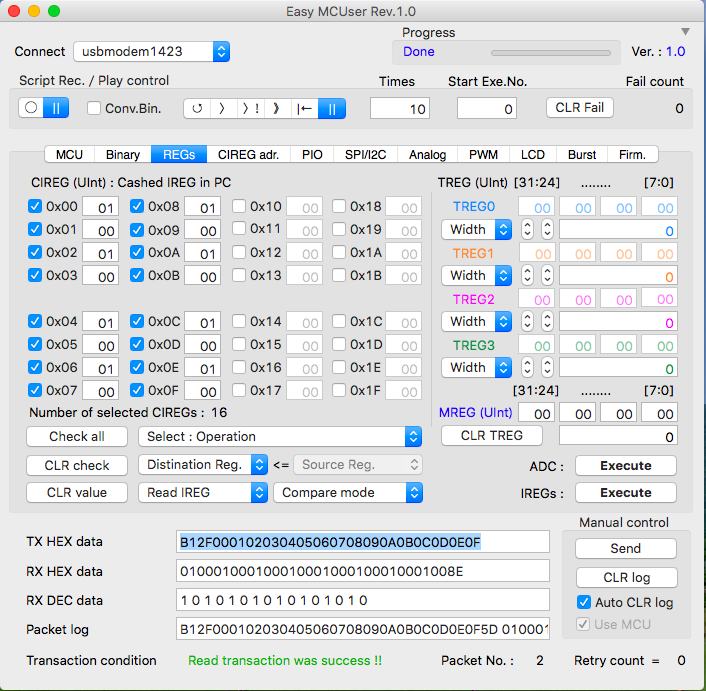Open the TREG1 Width dropdown
This screenshot has height=691, width=706.
[476, 275]
